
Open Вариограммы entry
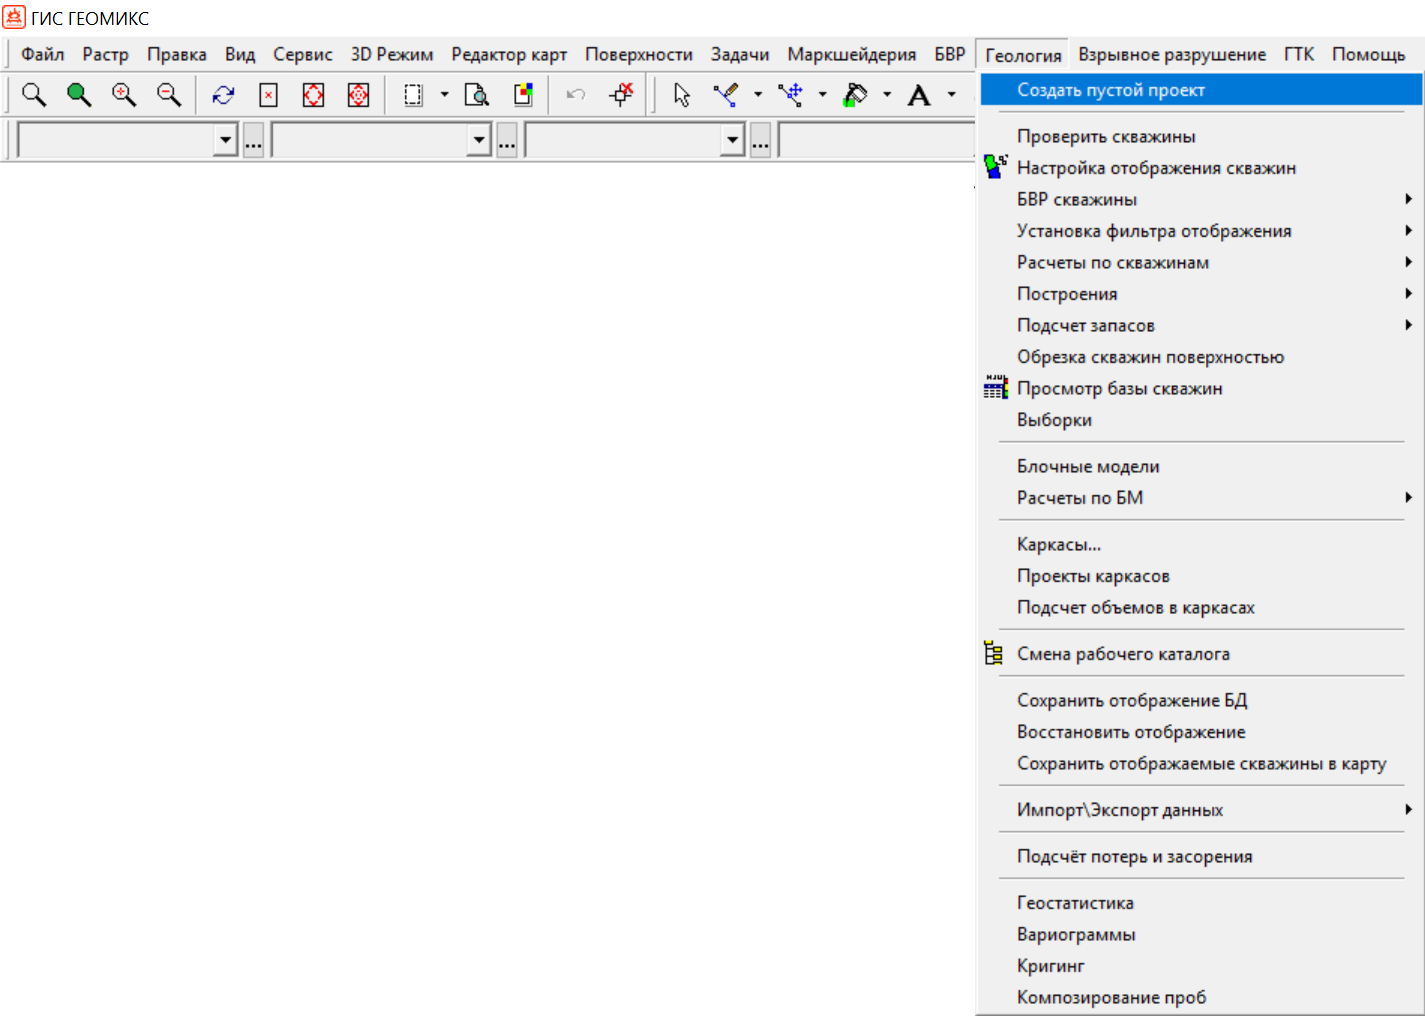click(x=1201, y=934)
